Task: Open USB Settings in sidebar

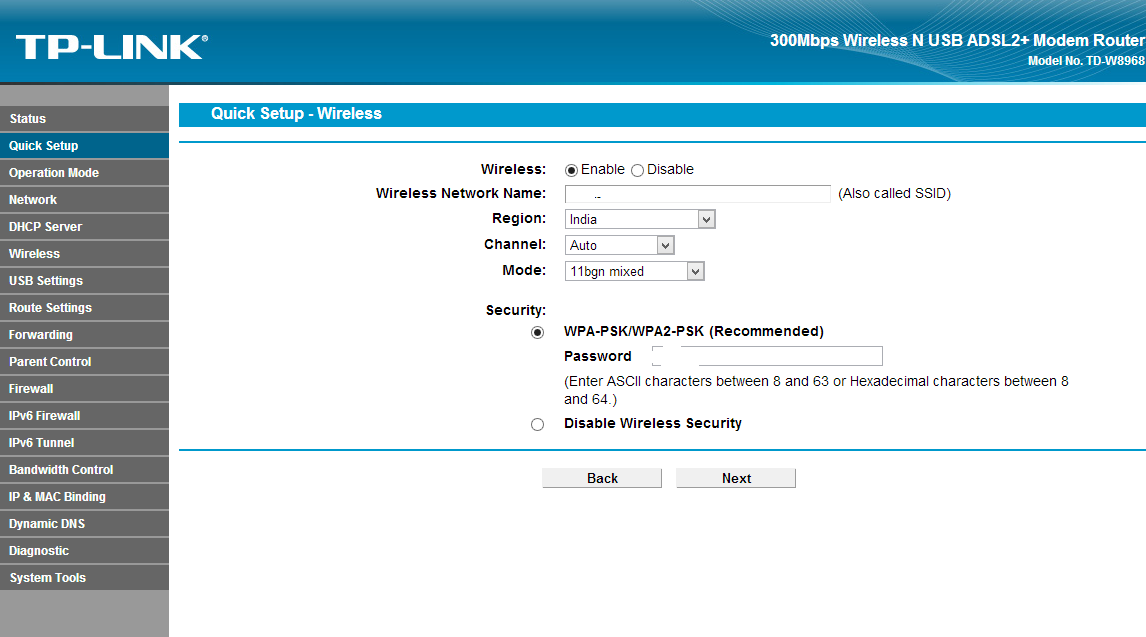Action: (84, 281)
